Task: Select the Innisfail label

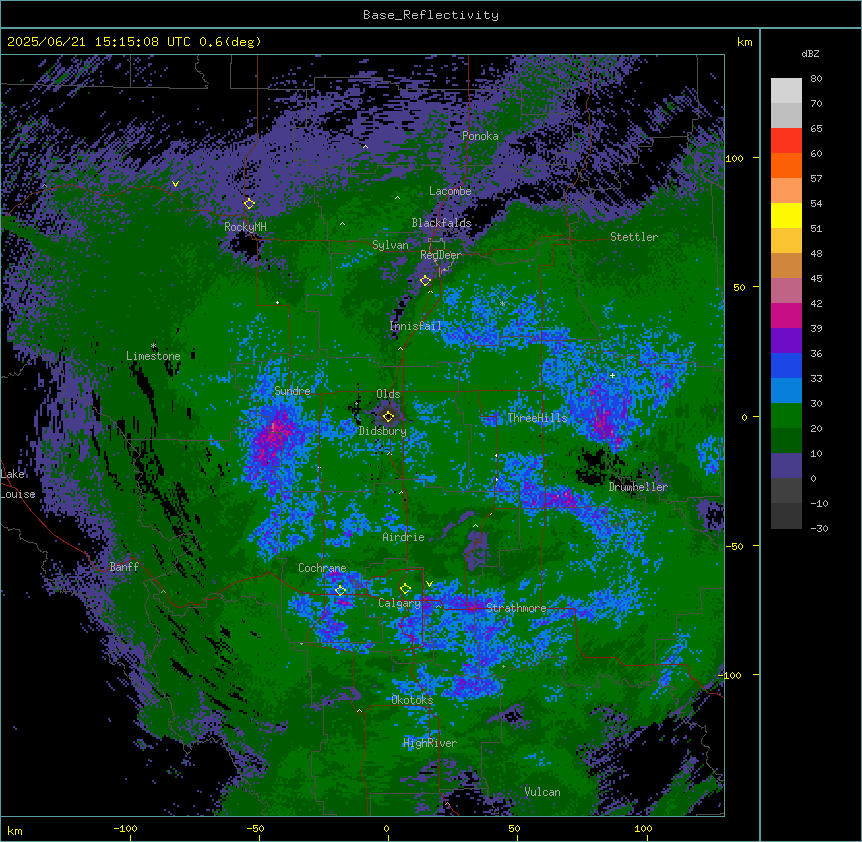Action: tap(415, 326)
